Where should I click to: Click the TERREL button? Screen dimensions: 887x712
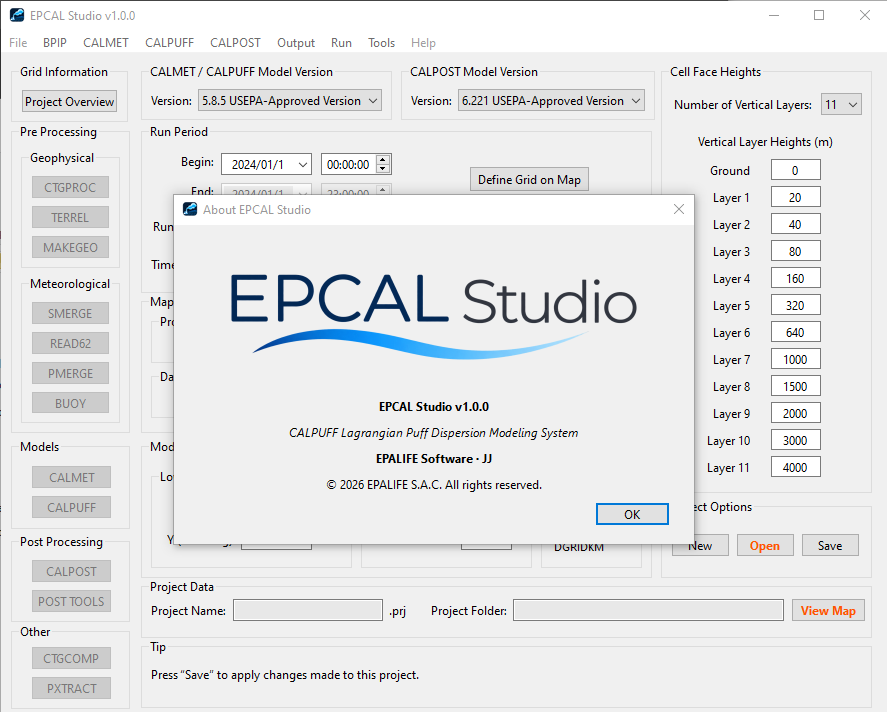(x=70, y=217)
